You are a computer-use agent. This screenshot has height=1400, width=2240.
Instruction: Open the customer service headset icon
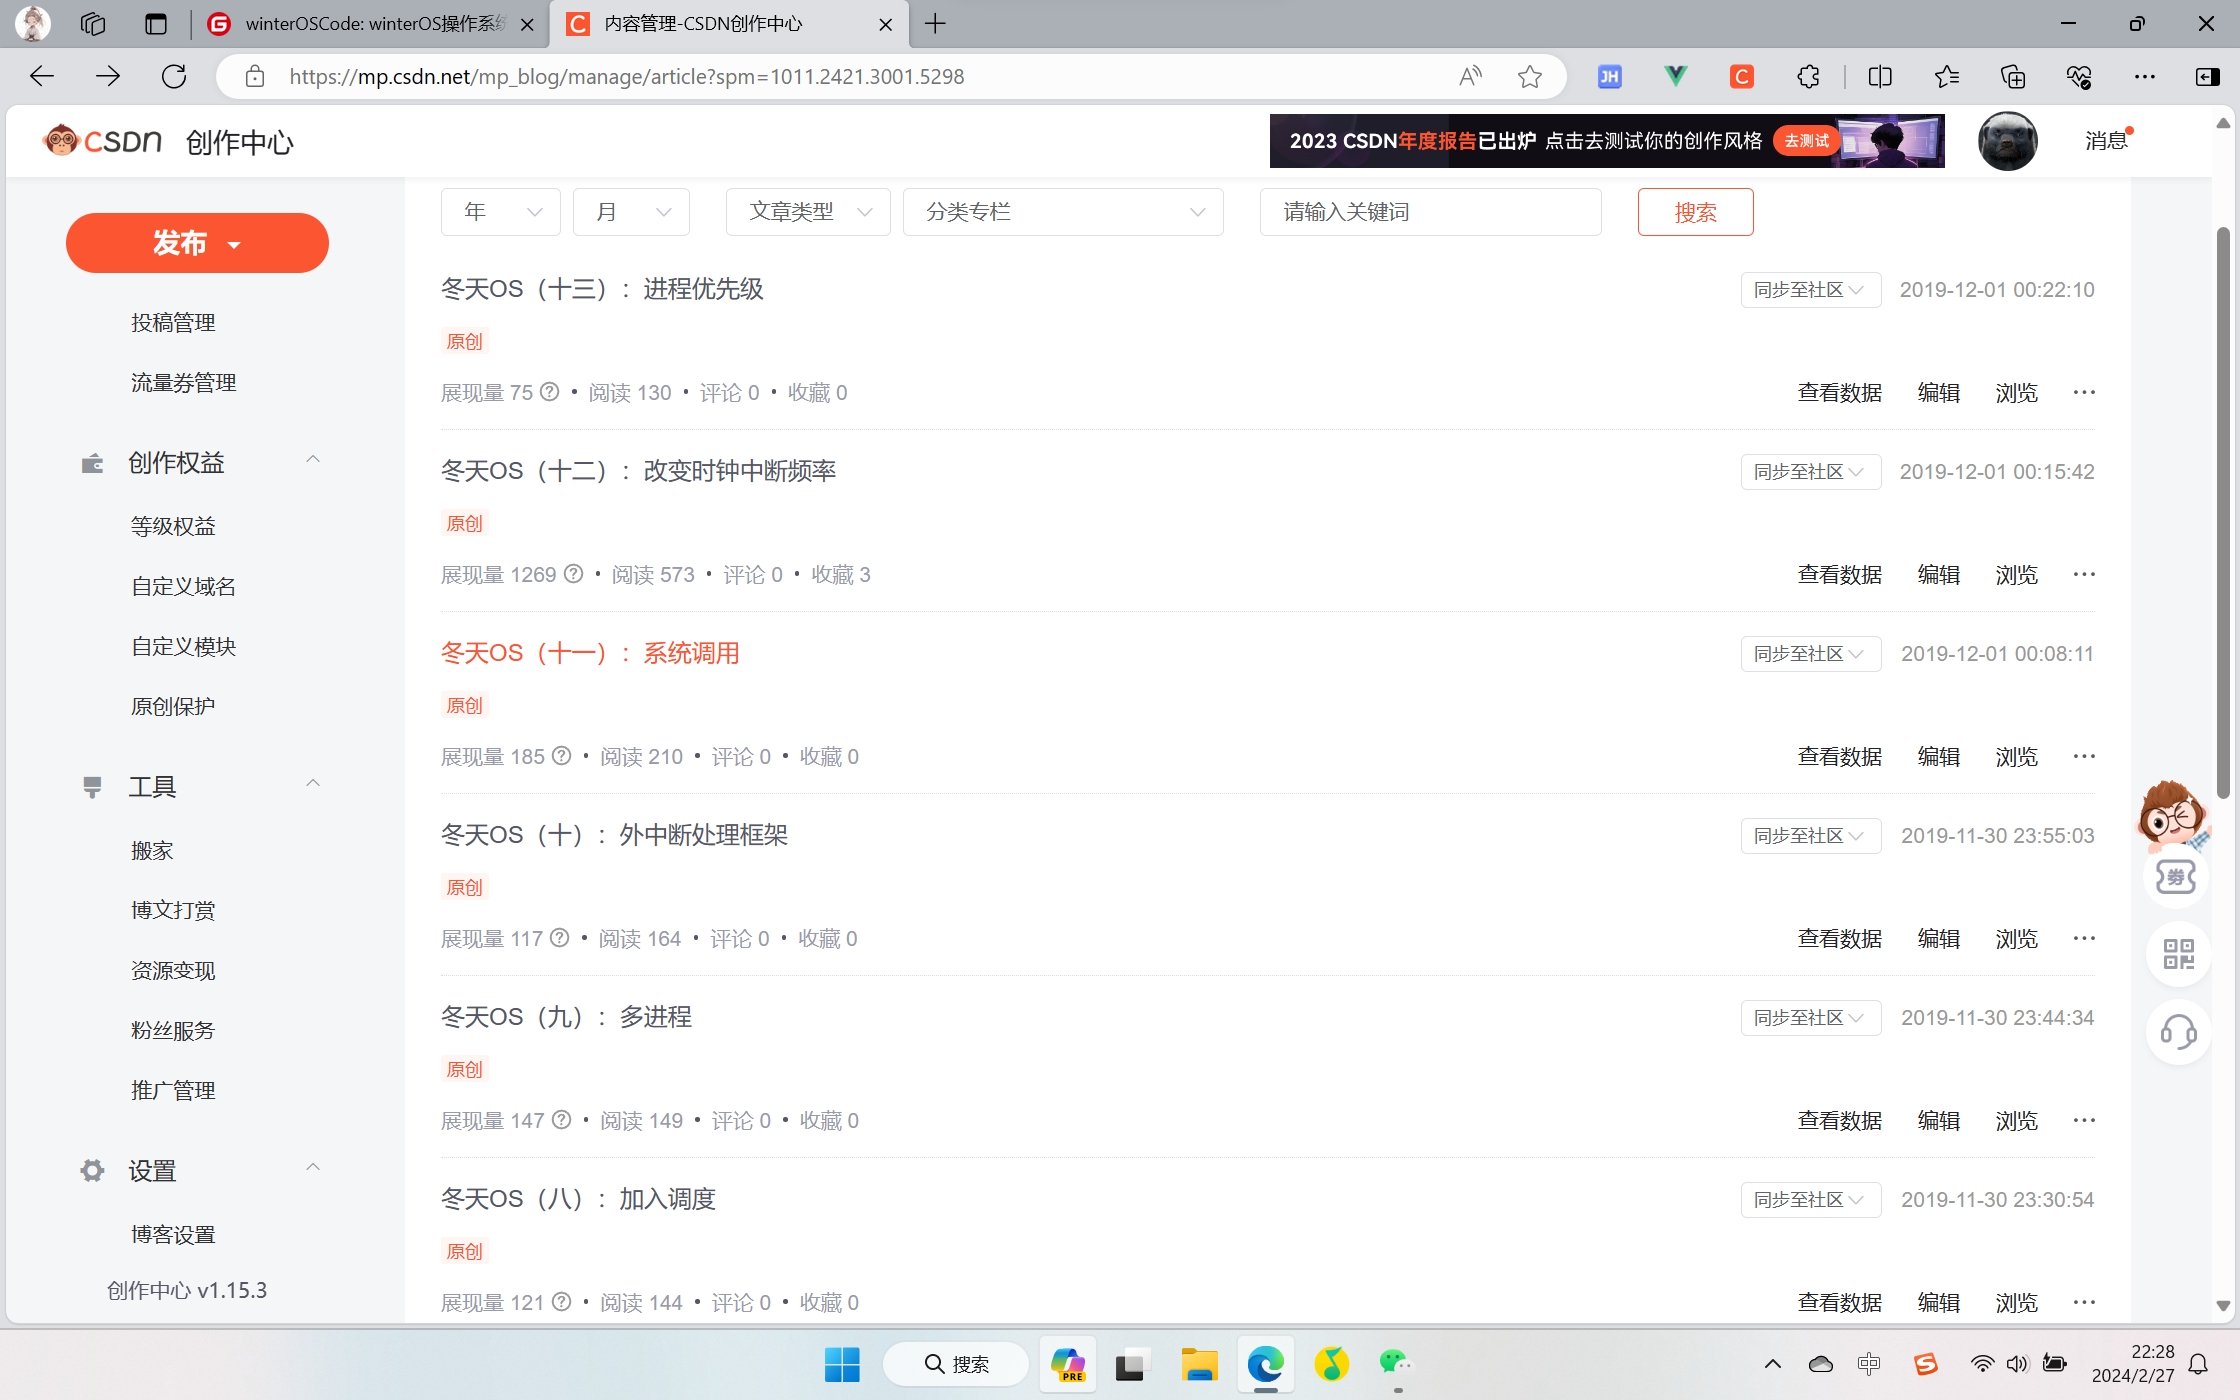click(x=2178, y=1032)
